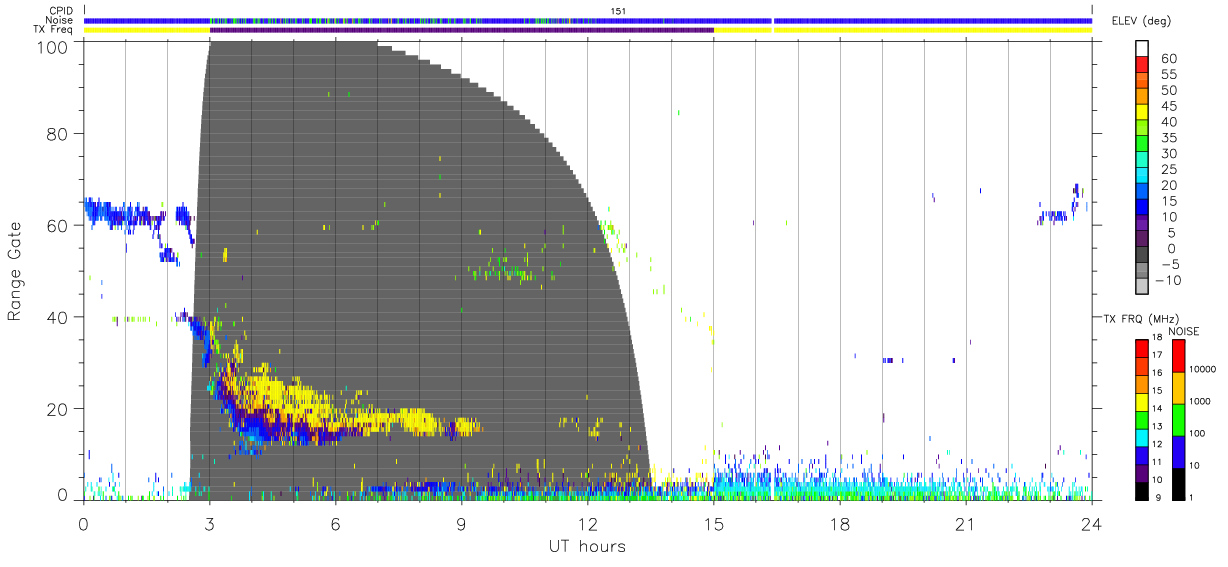Click the black bottom swatch of TX FRQ bar
Screen dimensions: 1228x567
1142,490
